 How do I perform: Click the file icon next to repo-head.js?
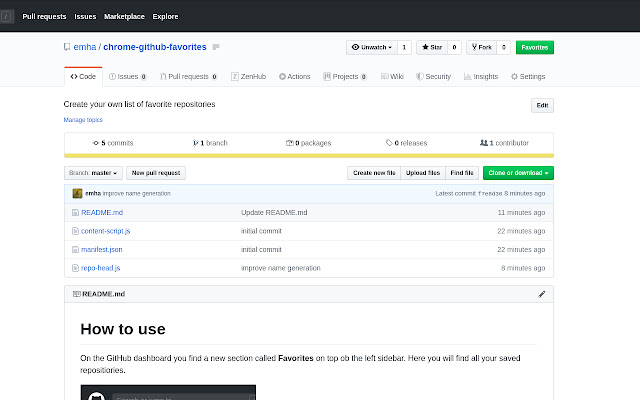(x=74, y=268)
